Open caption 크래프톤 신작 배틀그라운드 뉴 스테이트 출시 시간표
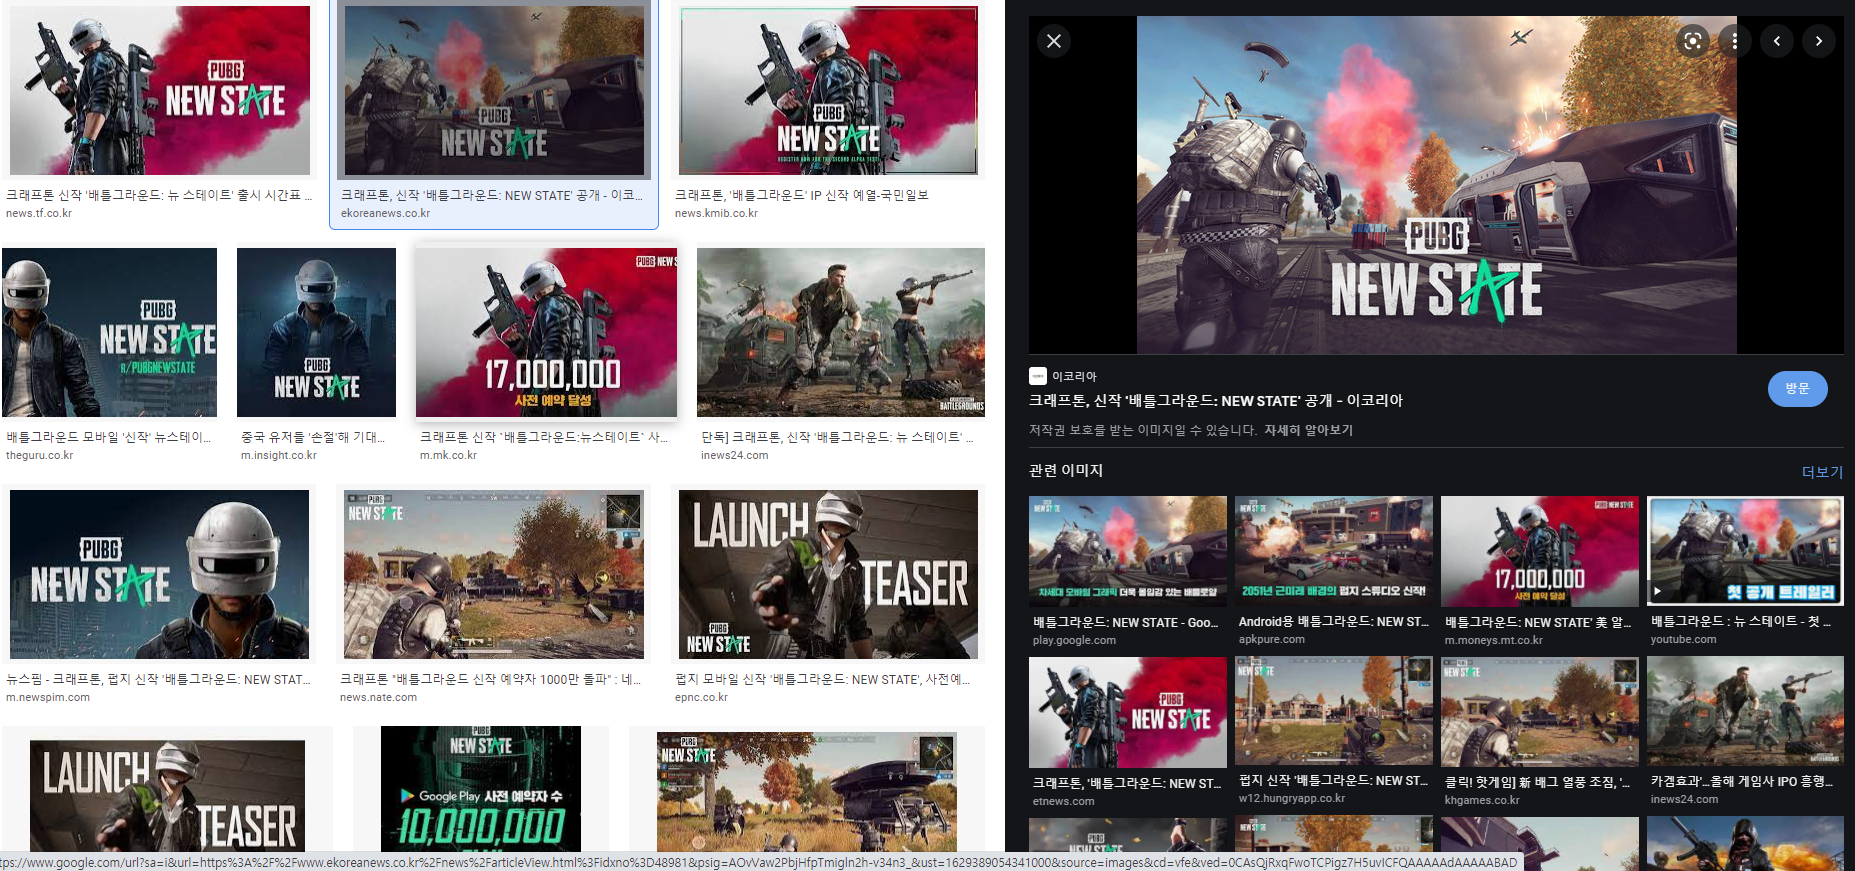 [x=159, y=195]
